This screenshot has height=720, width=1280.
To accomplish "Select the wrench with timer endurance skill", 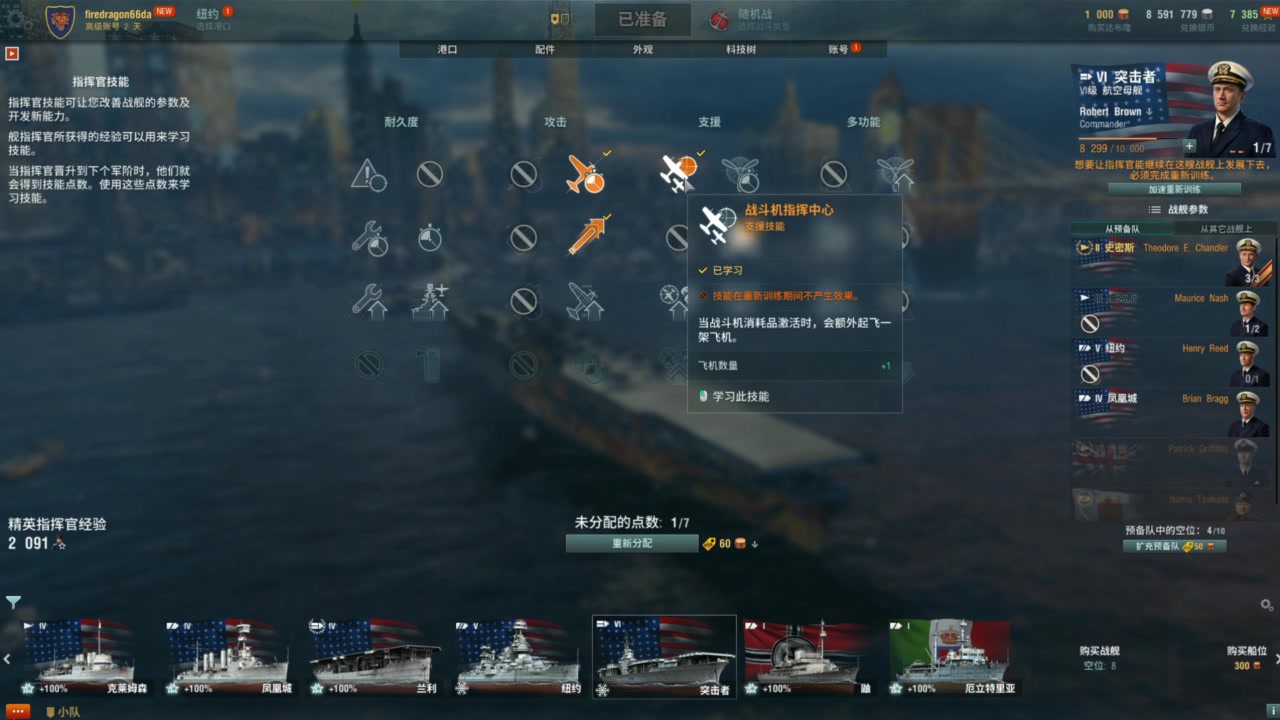I will pyautogui.click(x=370, y=238).
